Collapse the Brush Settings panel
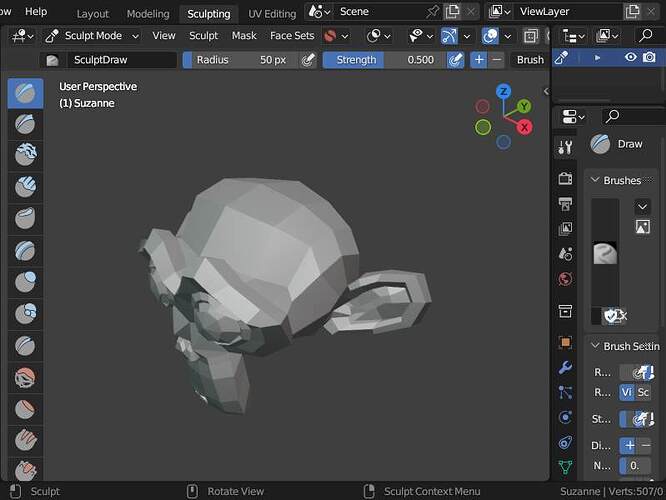Screen dimensions: 666x500 (595, 346)
